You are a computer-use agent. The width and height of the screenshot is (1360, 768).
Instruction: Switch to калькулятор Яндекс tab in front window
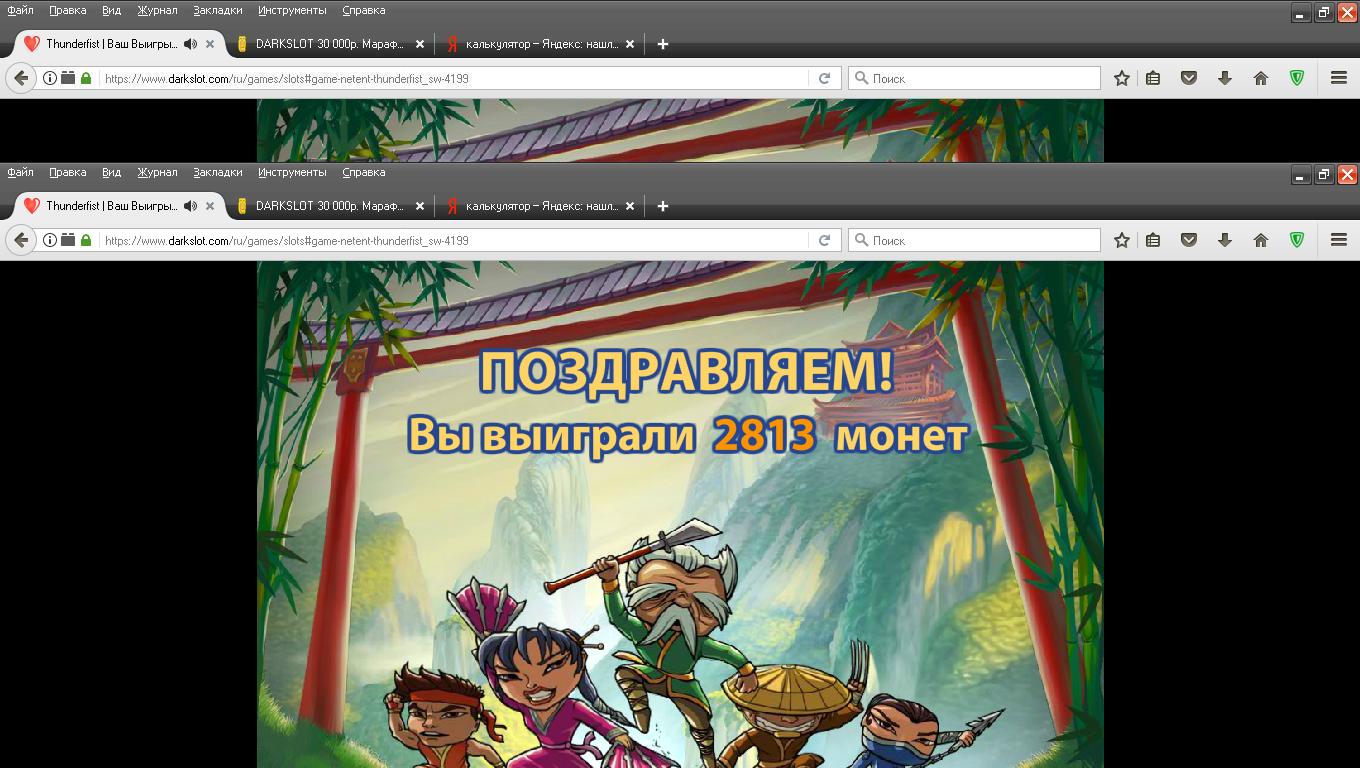540,206
